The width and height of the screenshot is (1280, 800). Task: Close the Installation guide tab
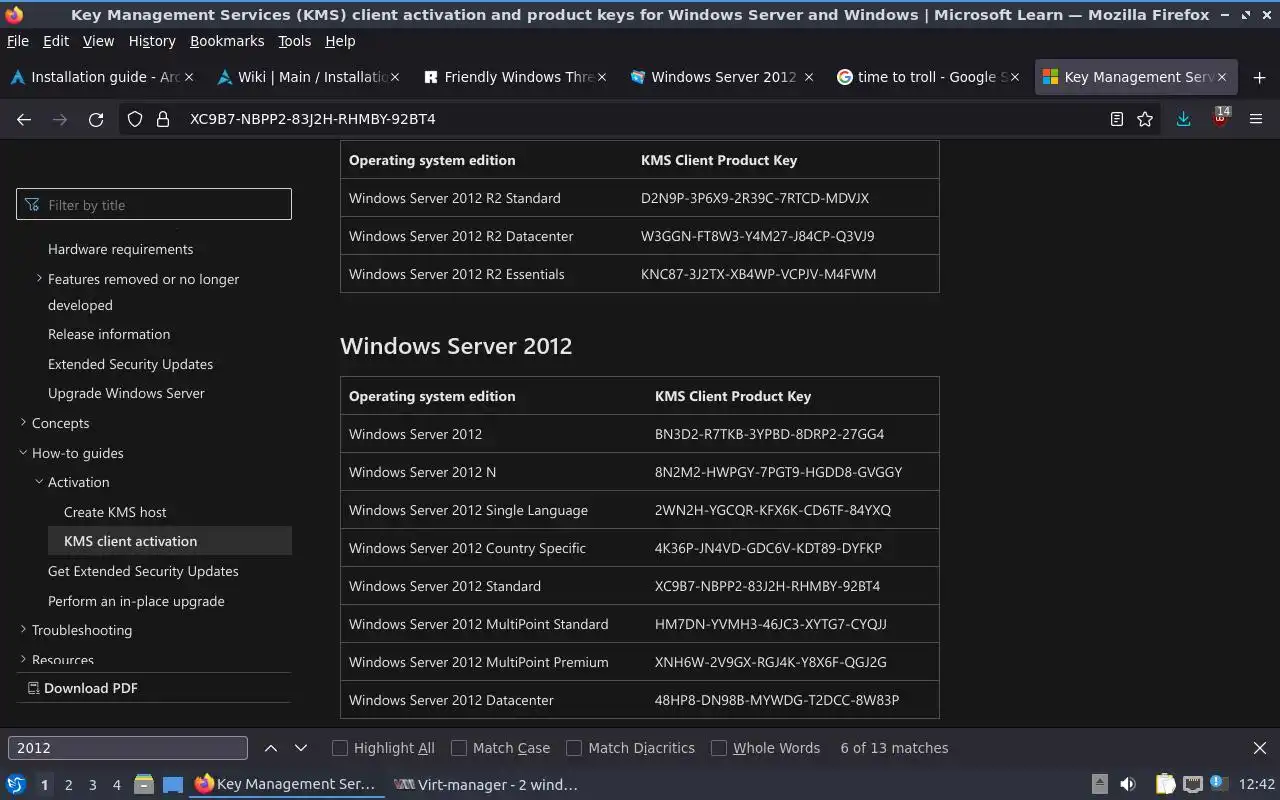[189, 77]
